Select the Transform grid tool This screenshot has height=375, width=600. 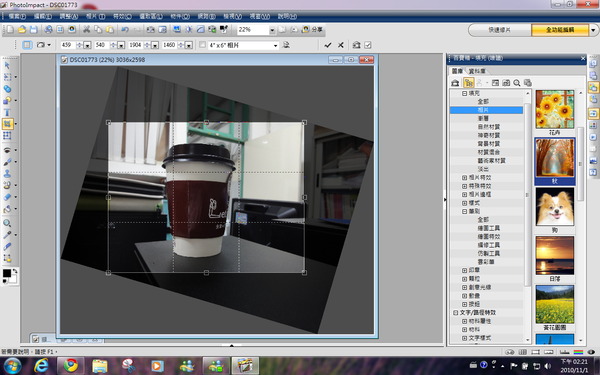7,135
